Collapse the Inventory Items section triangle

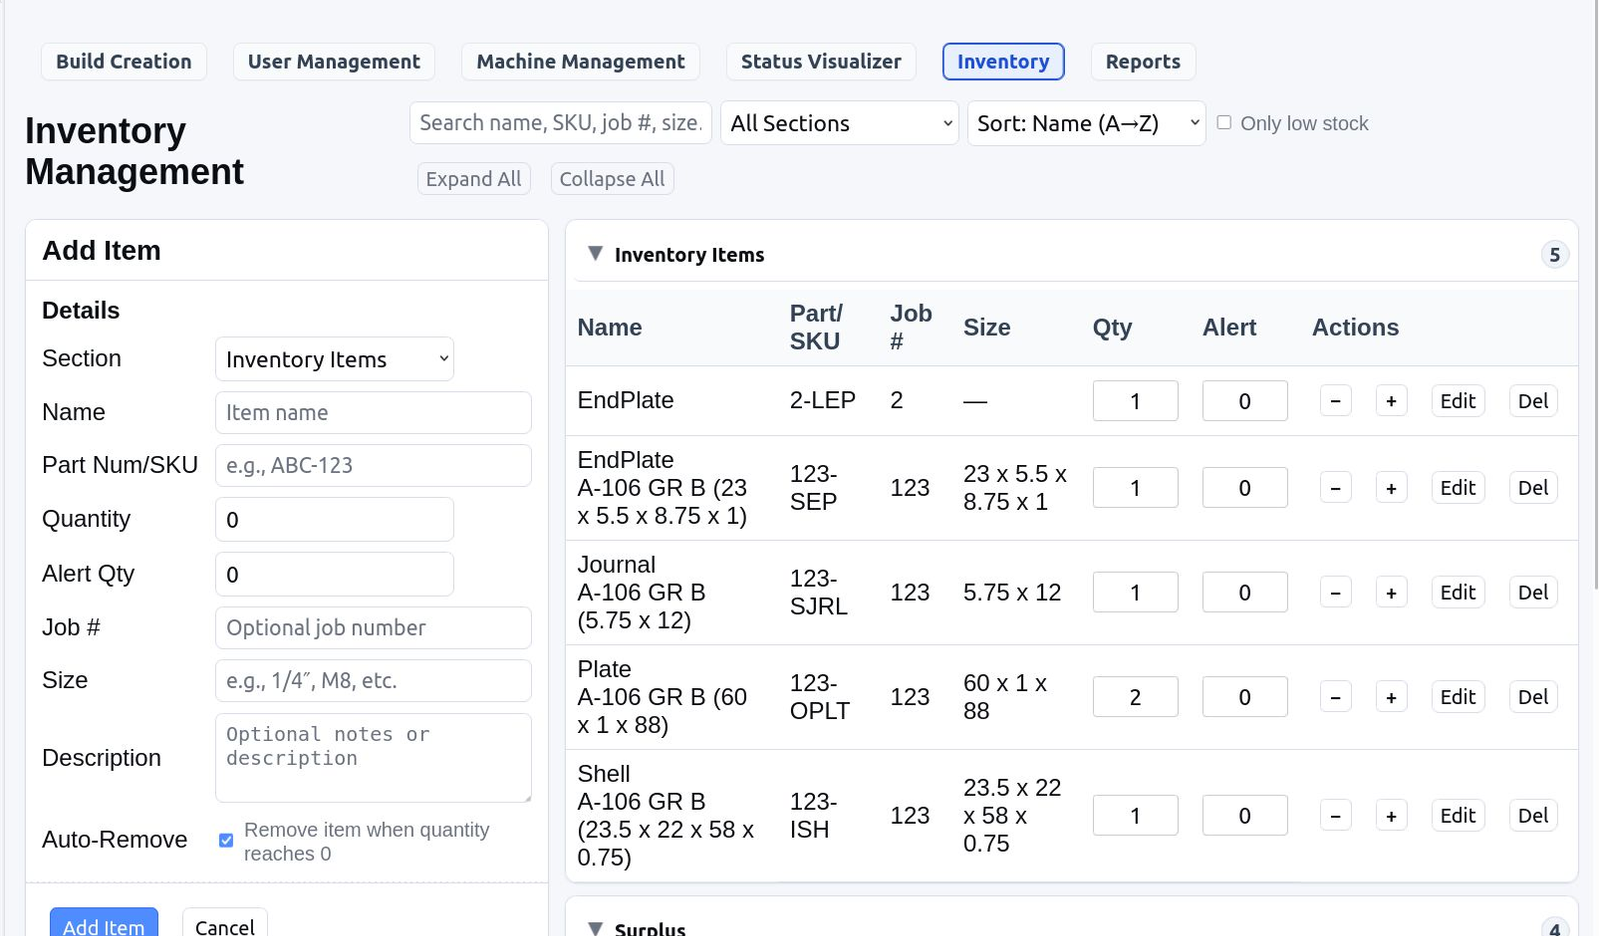595,254
